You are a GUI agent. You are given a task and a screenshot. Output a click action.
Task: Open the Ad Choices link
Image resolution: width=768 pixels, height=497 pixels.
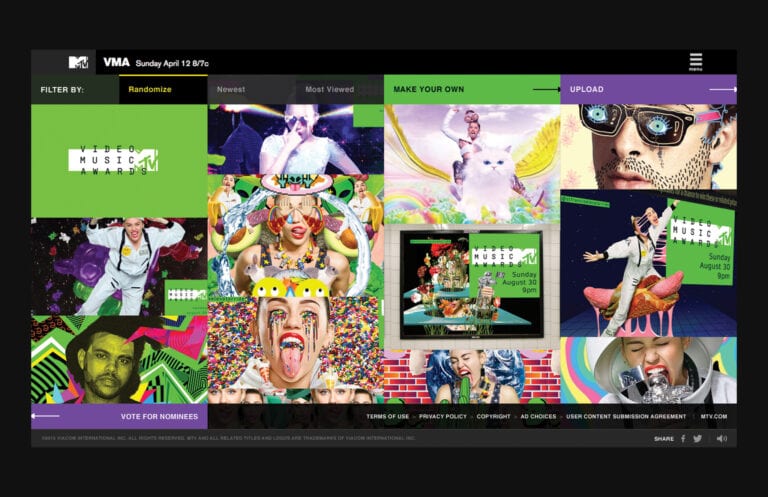pos(544,416)
